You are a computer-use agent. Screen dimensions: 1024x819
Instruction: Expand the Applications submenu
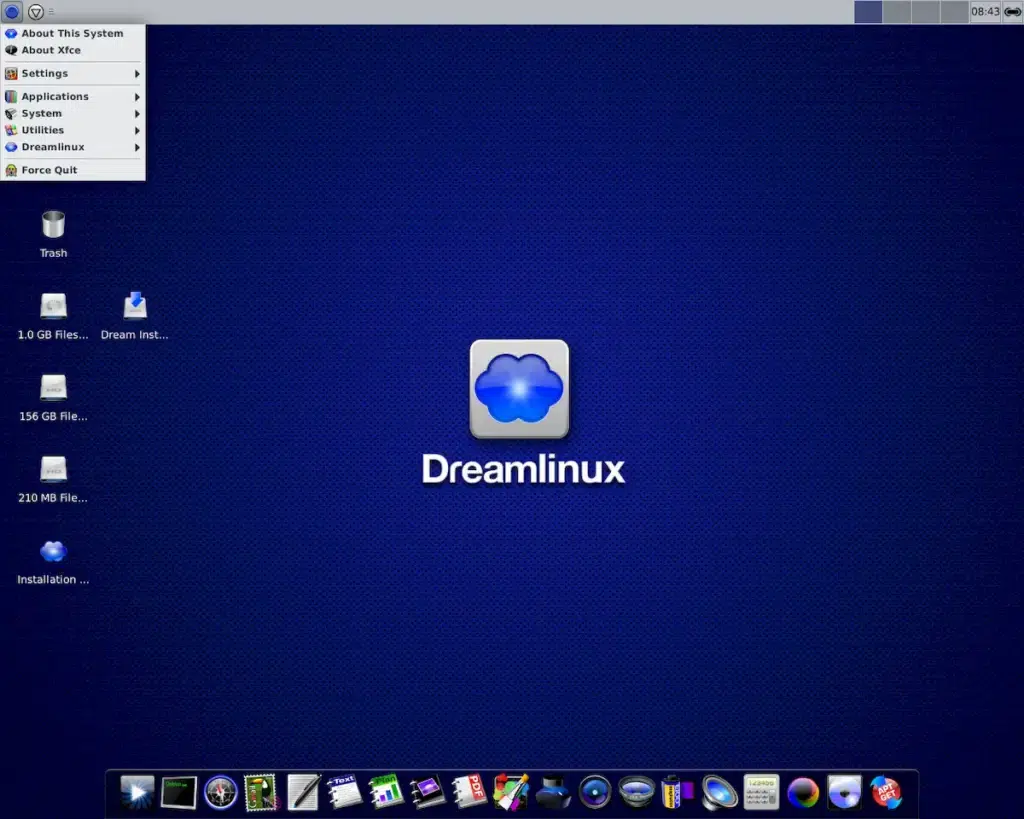(72, 97)
